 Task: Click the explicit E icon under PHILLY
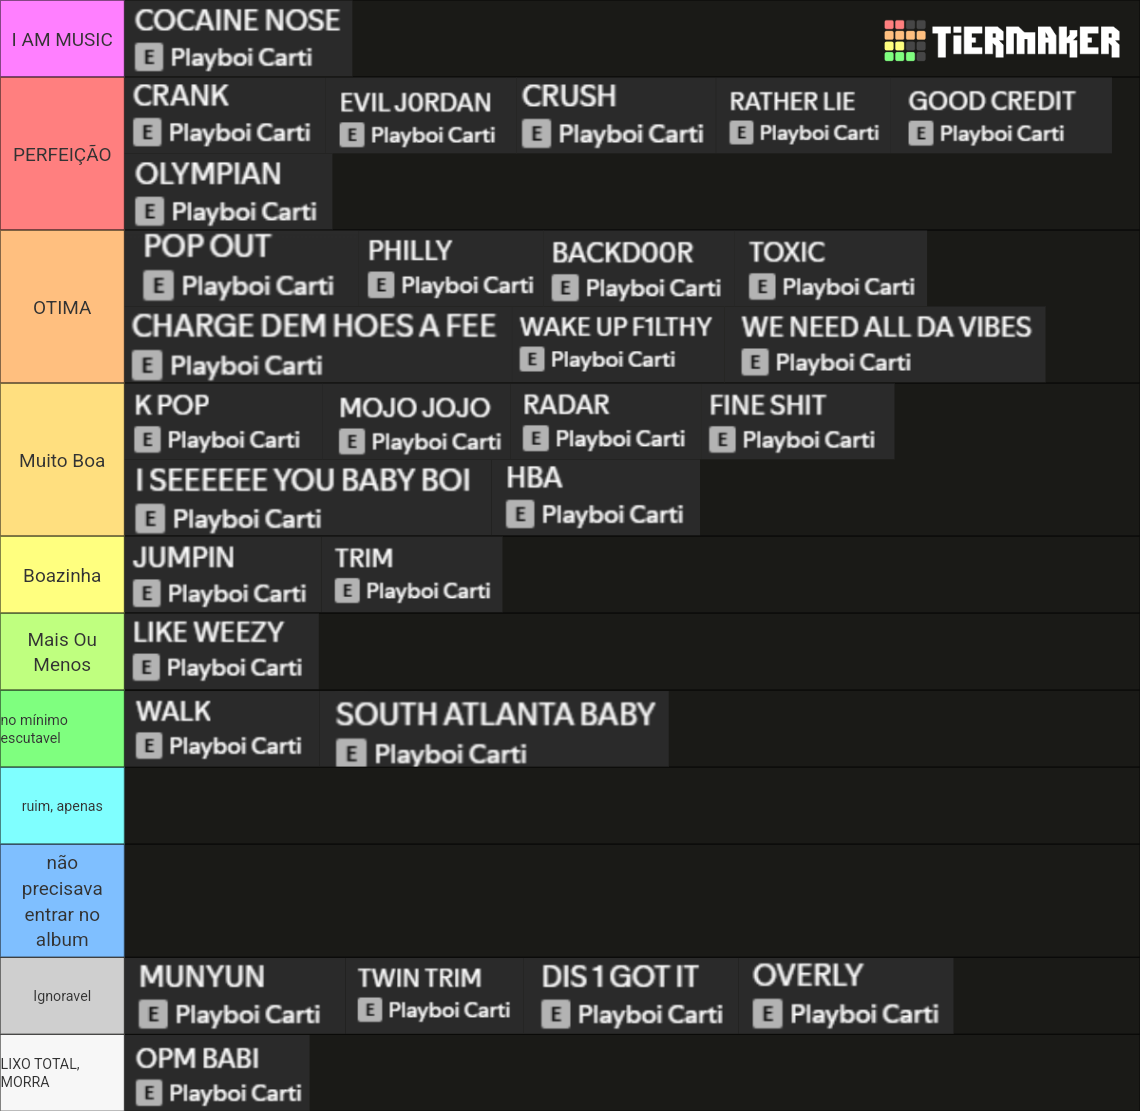tap(381, 284)
